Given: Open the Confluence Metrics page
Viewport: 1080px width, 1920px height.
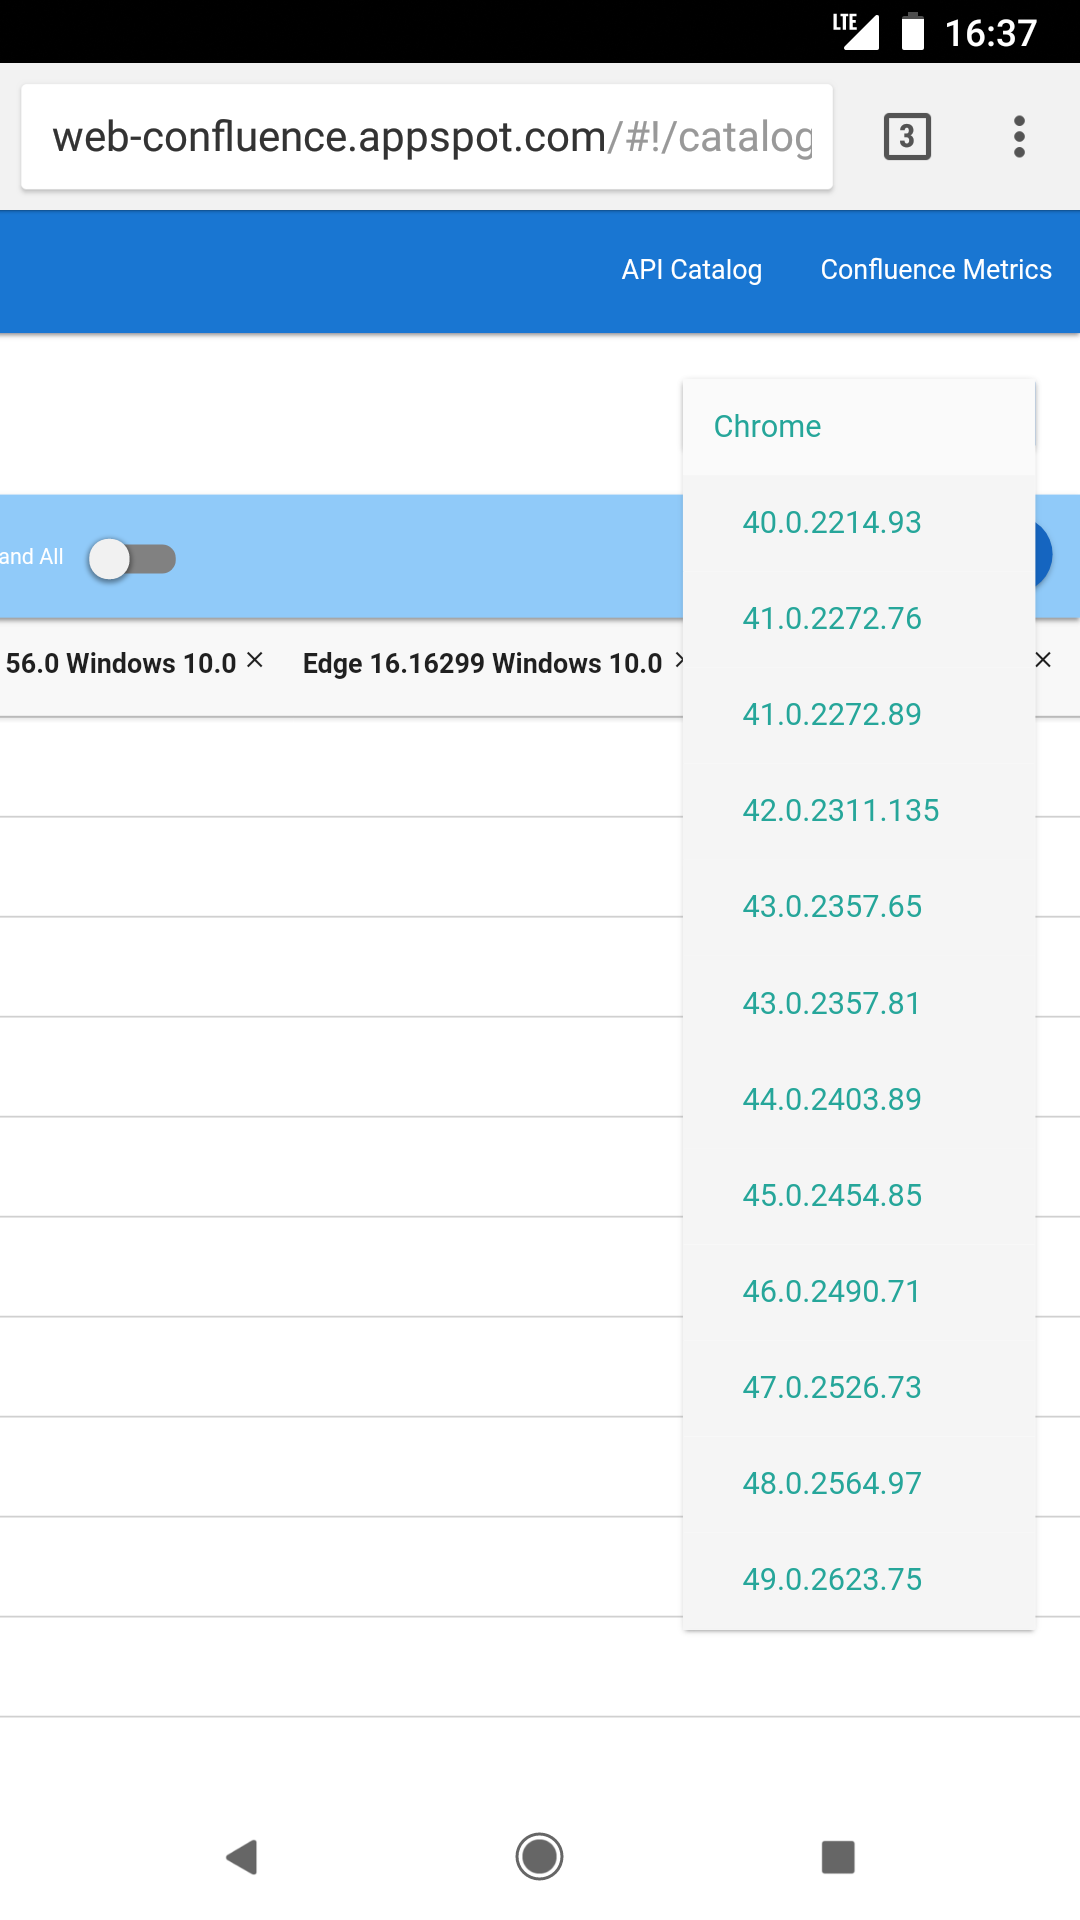Looking at the screenshot, I should pos(936,270).
